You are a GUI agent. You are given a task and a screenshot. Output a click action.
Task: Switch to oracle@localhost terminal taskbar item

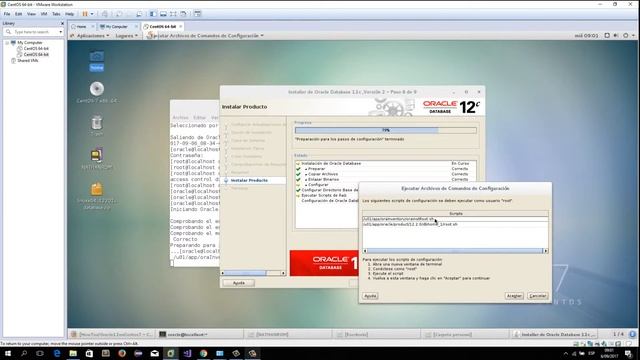click(x=200, y=334)
